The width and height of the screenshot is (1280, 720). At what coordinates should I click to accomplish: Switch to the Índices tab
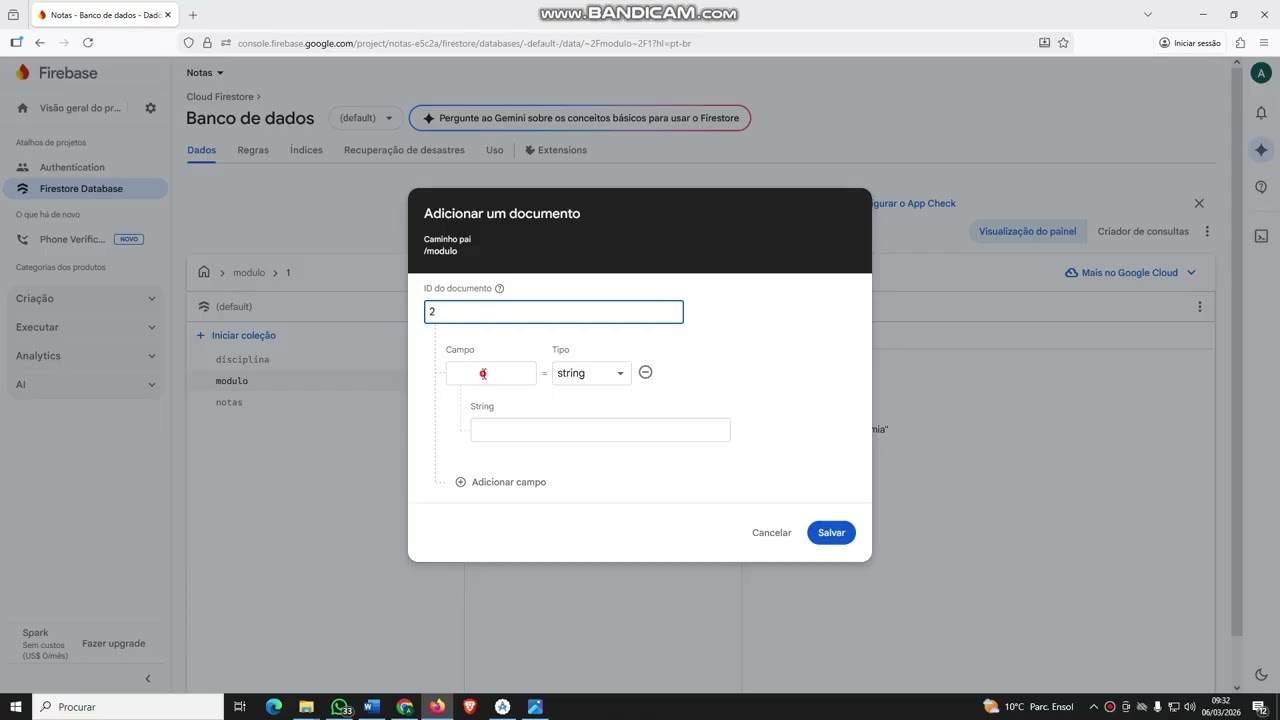click(306, 150)
